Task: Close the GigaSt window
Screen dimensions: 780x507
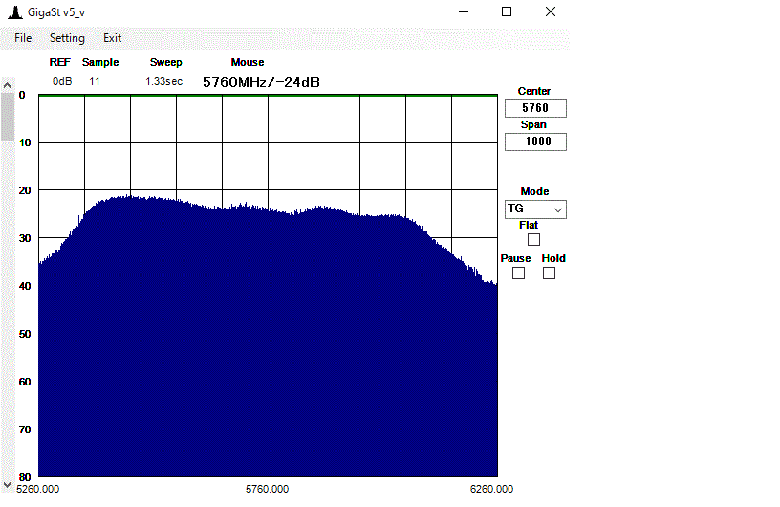Action: tap(550, 11)
